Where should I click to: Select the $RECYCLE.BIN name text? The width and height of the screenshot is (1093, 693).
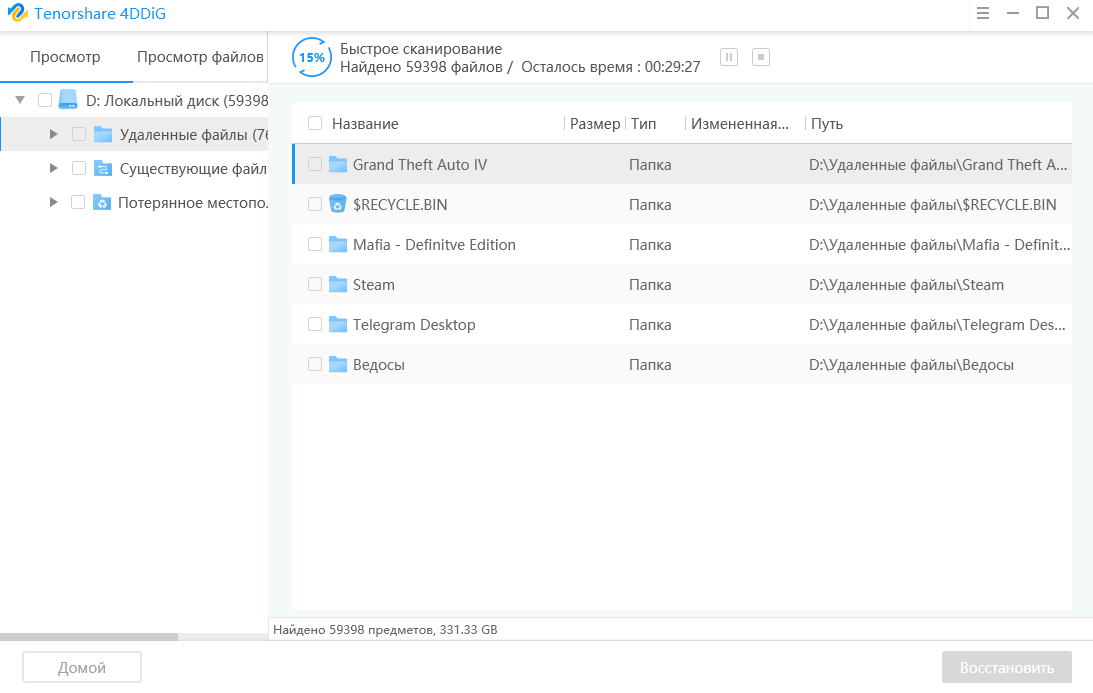click(400, 204)
